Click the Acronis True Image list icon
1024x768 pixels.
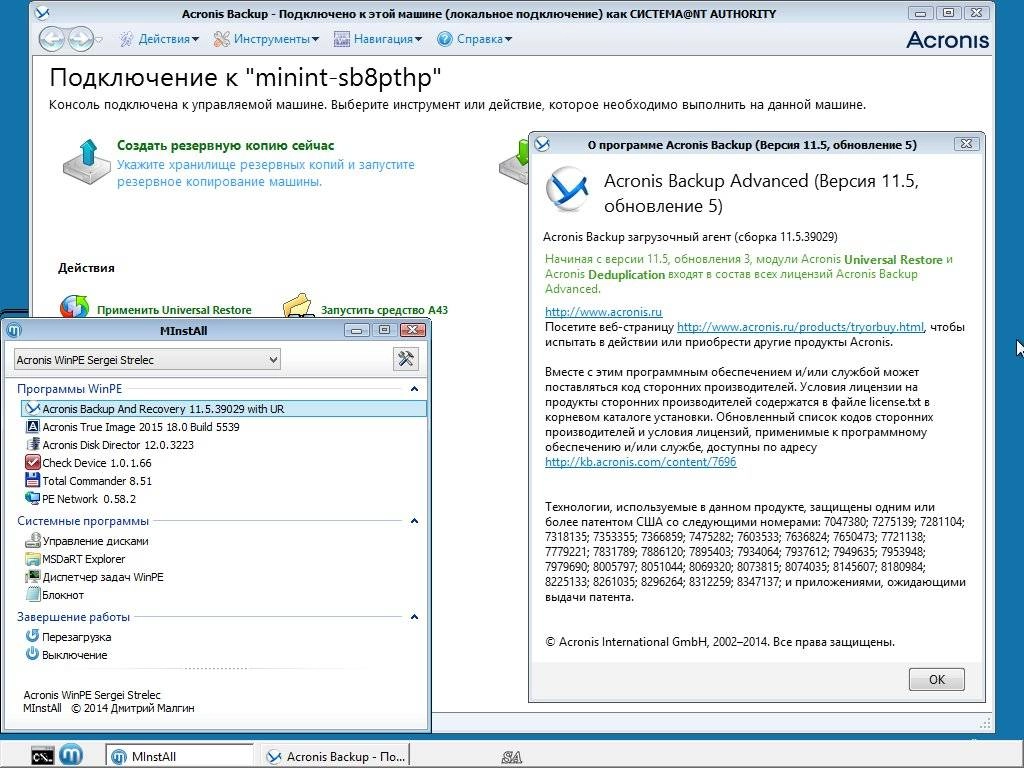tap(32, 426)
